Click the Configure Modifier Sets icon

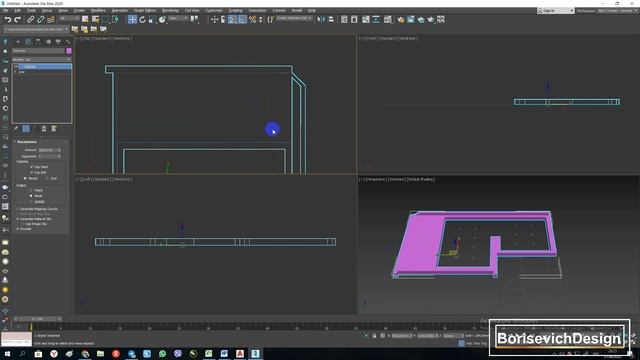[53, 129]
